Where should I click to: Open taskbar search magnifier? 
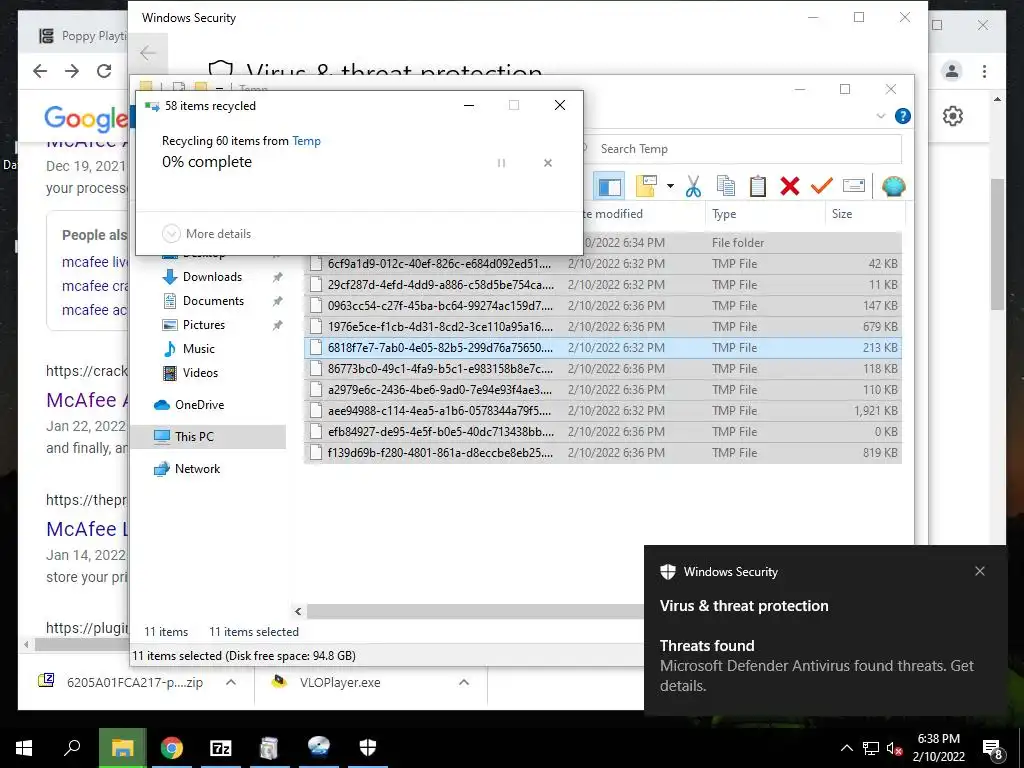click(72, 748)
